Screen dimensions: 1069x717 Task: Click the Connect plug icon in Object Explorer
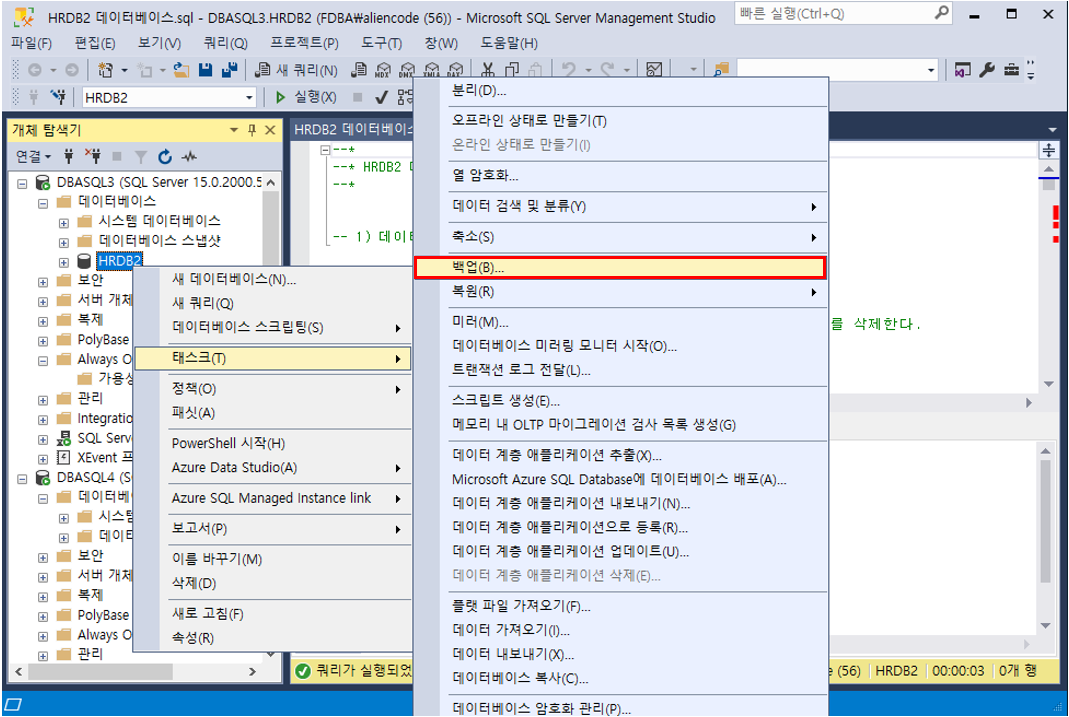coord(68,157)
